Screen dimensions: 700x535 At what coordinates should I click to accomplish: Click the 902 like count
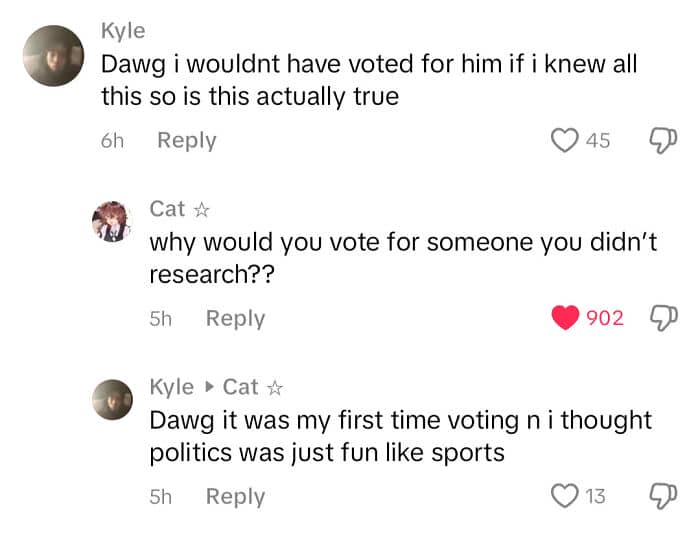click(x=604, y=319)
